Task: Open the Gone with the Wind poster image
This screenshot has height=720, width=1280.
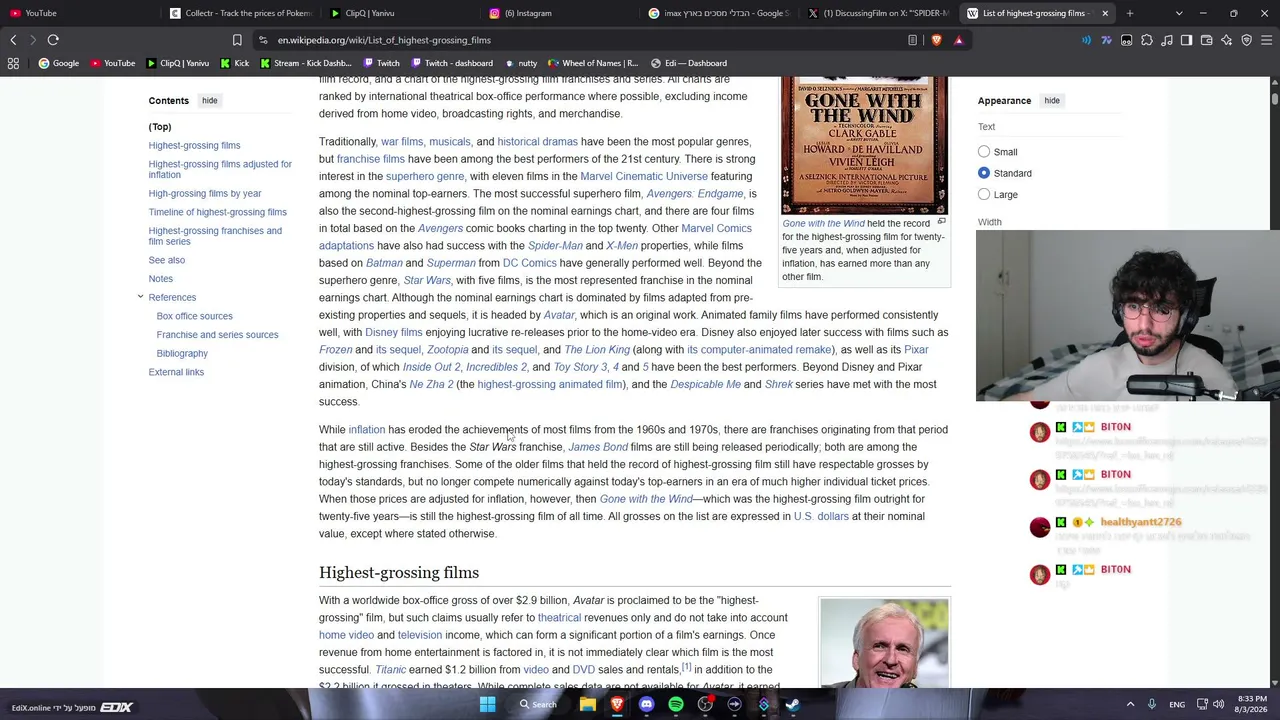Action: 864,146
